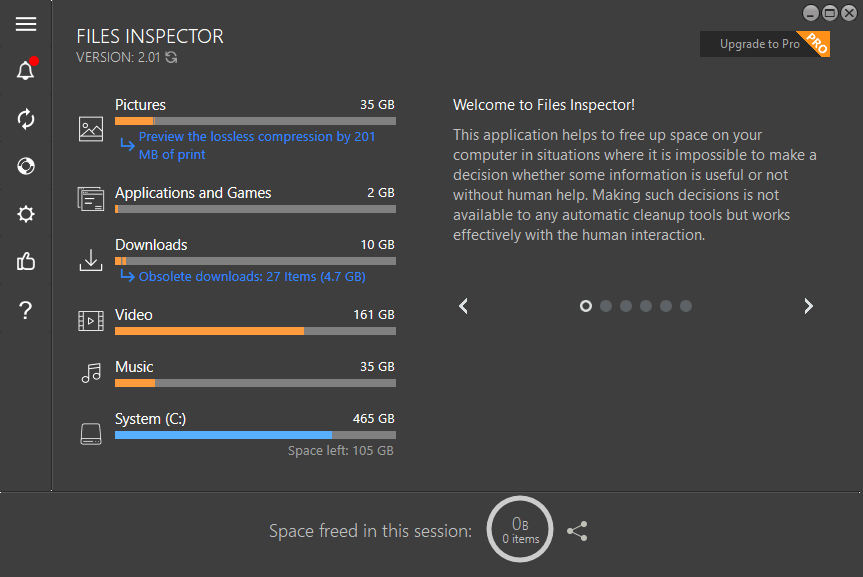Viewport: 863px width, 577px height.
Task: Click the thumbs-up sidebar icon
Action: pos(26,262)
